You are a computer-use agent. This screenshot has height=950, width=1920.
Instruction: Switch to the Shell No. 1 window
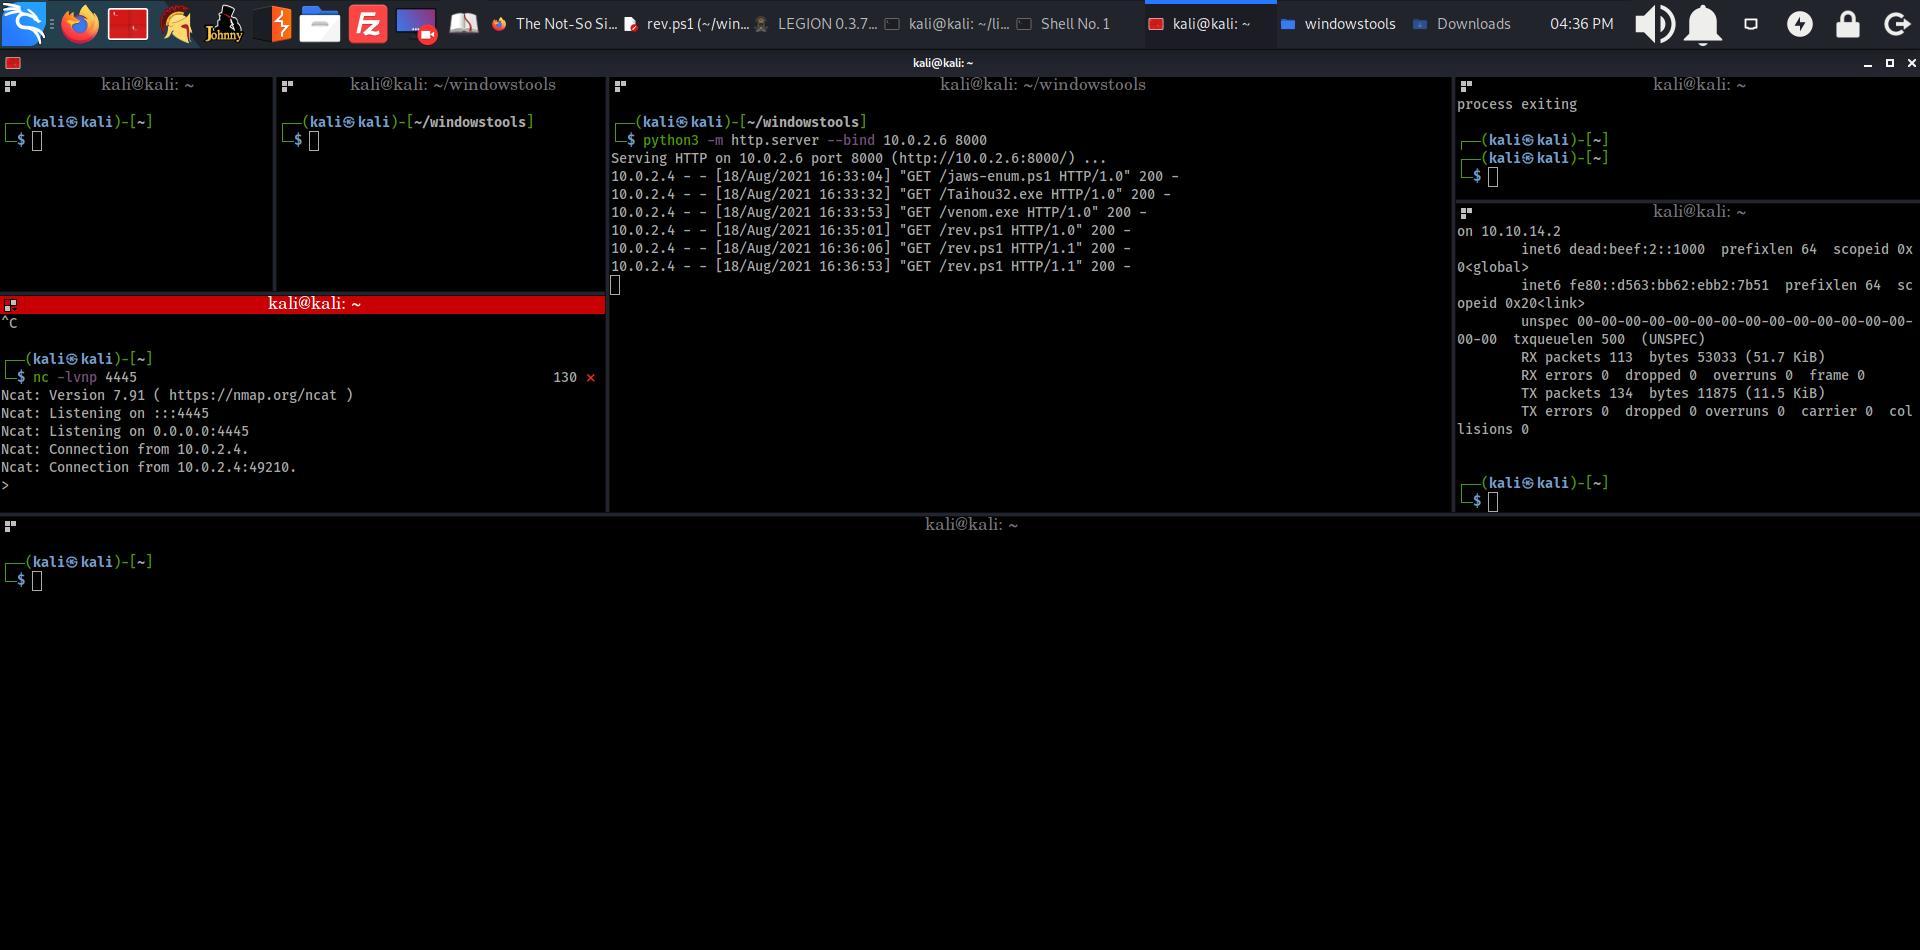click(x=1064, y=24)
